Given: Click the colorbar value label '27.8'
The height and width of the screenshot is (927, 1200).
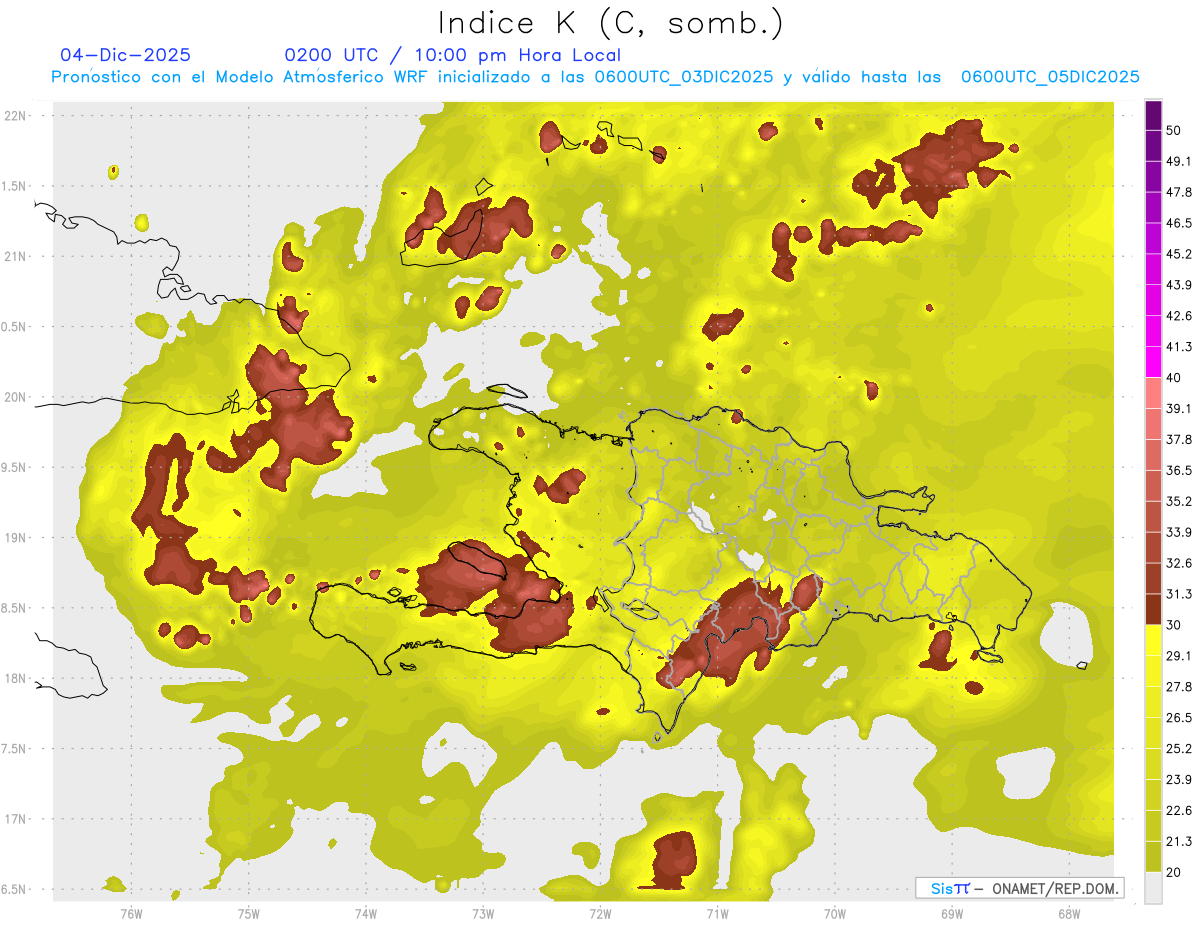Looking at the screenshot, I should pyautogui.click(x=1179, y=687).
